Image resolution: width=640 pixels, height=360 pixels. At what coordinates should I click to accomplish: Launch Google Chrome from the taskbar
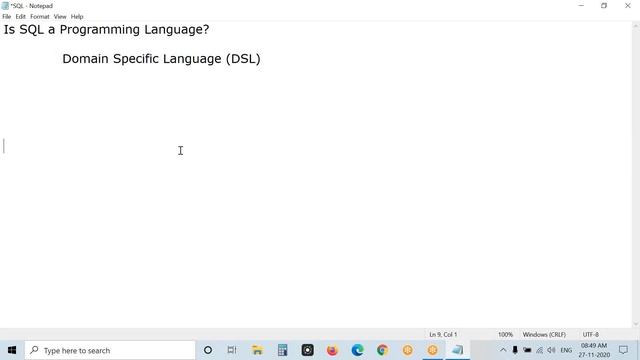tap(382, 350)
